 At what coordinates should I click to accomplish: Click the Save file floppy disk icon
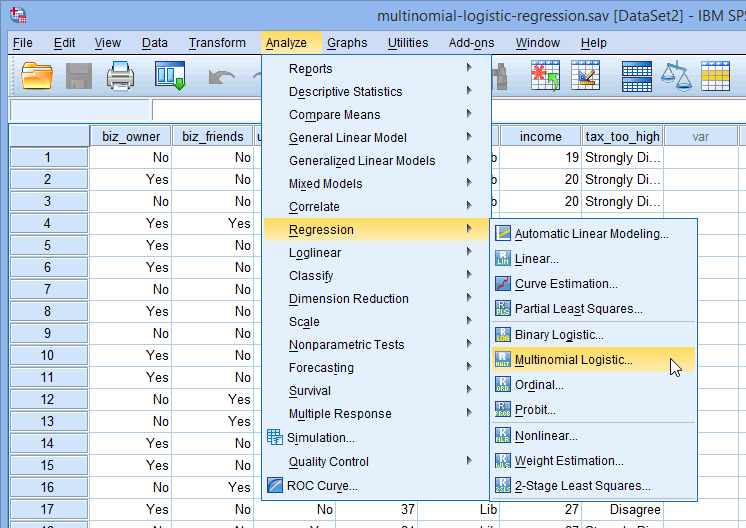[78, 76]
